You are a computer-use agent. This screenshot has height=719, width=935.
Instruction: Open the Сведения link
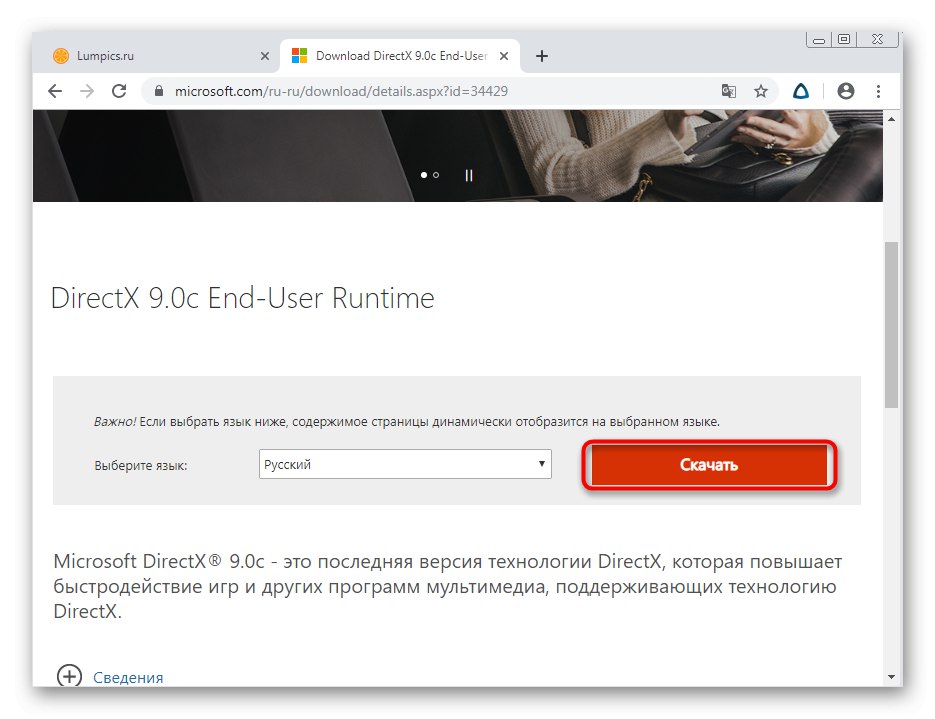click(128, 678)
